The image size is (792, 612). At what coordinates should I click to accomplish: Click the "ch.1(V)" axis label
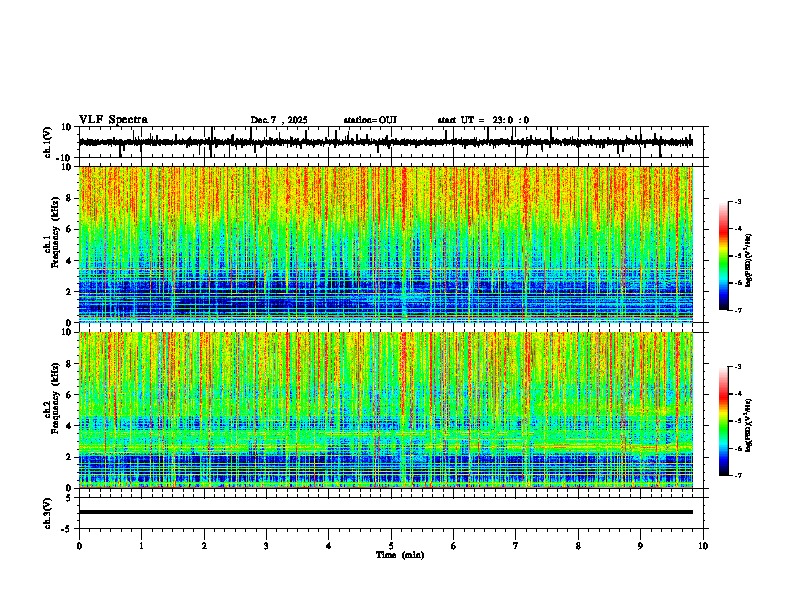coord(48,142)
